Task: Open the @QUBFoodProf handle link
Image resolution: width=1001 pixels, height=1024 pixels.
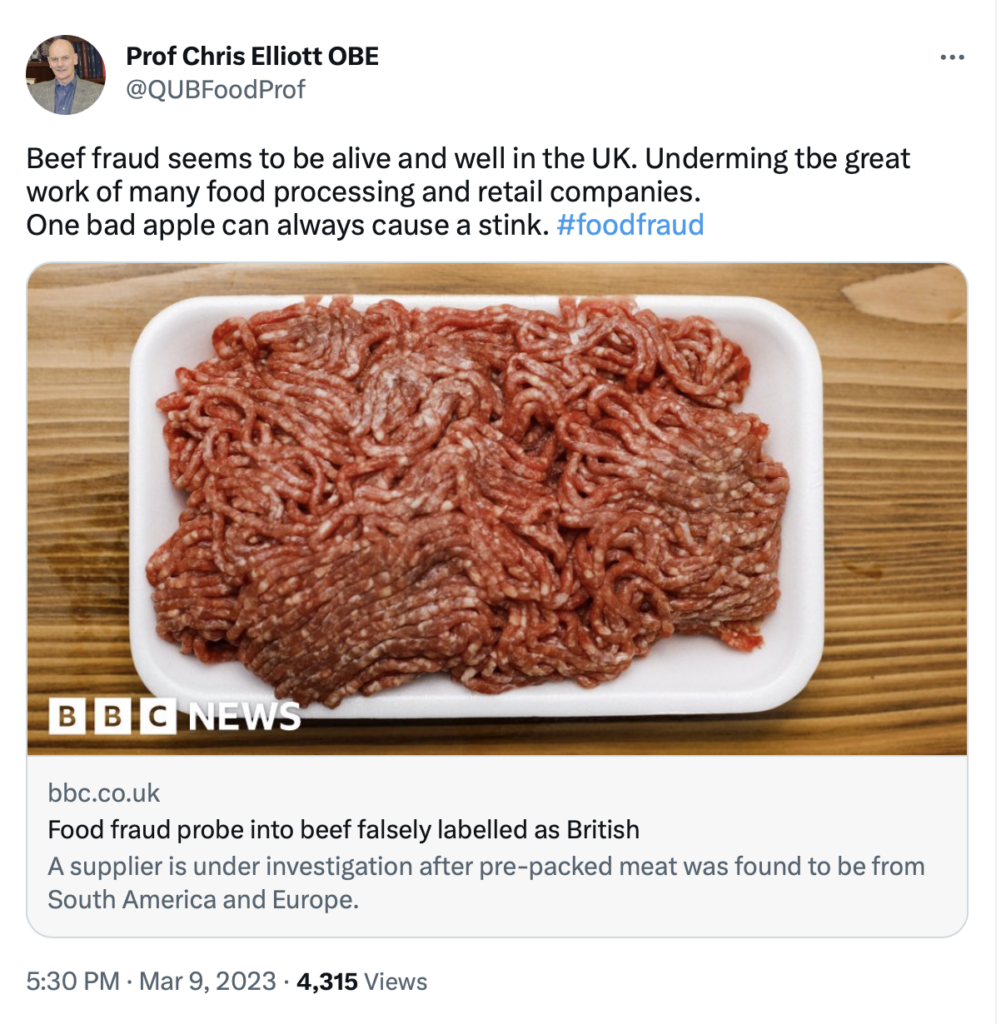Action: 215,90
